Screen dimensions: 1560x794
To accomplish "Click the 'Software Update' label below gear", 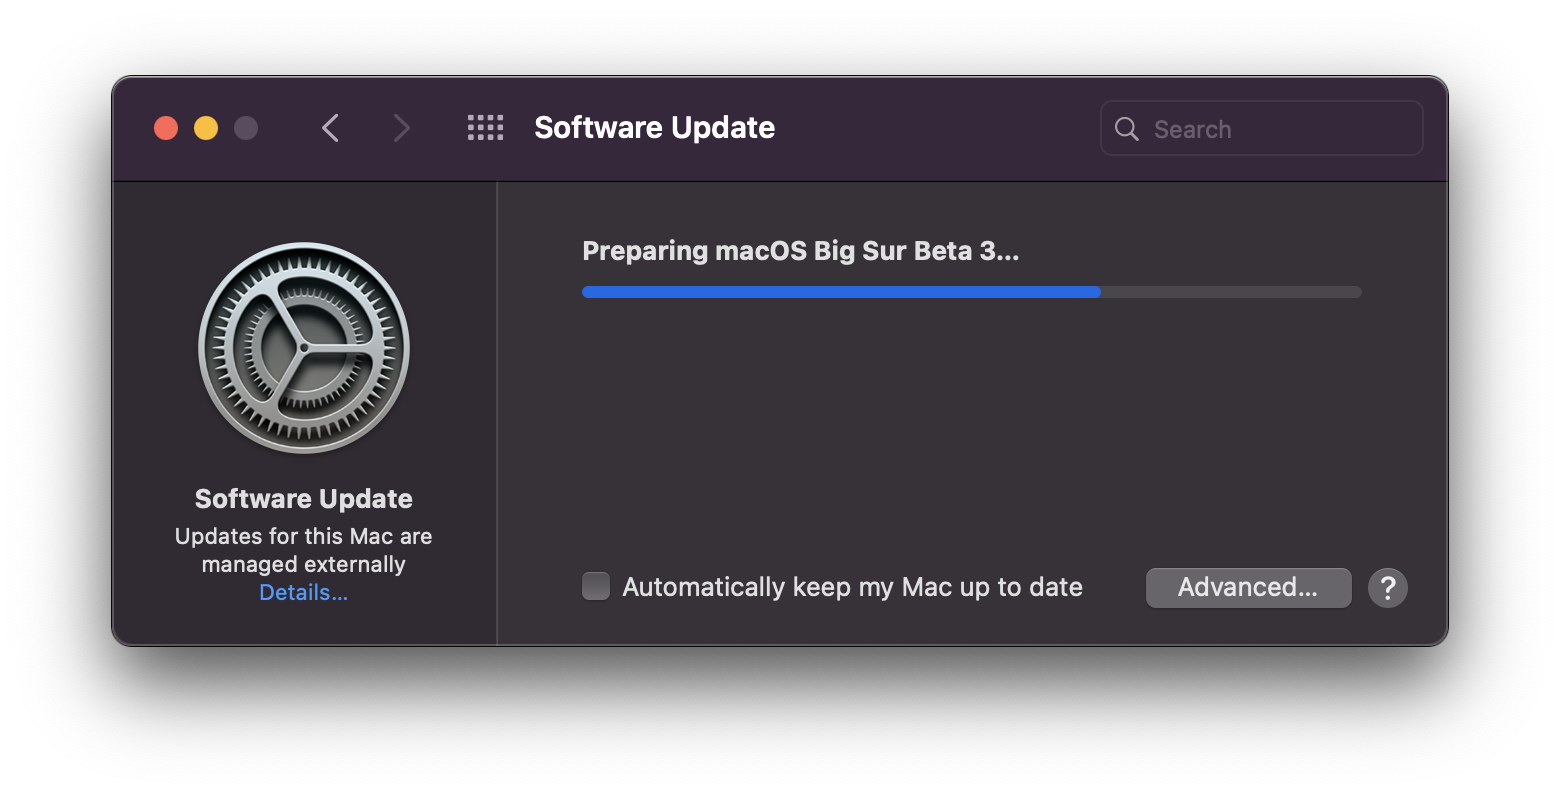I will (304, 499).
